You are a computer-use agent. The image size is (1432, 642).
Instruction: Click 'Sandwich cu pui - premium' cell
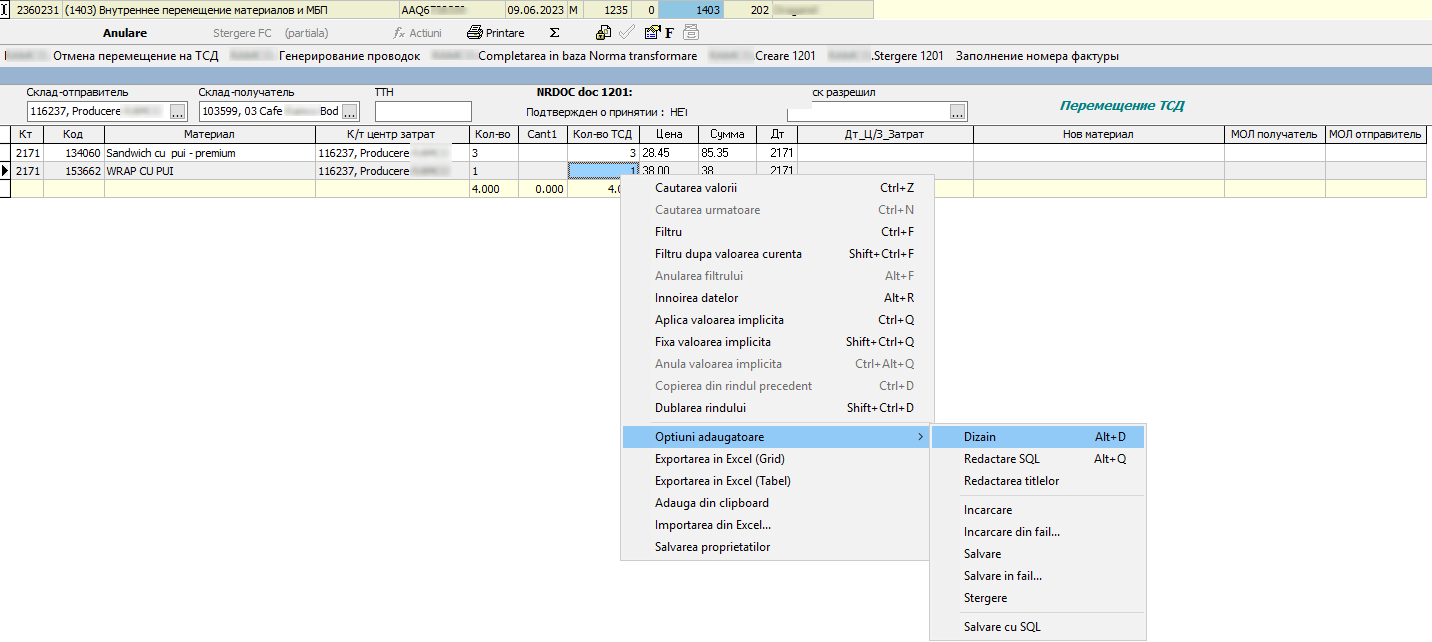pos(210,153)
